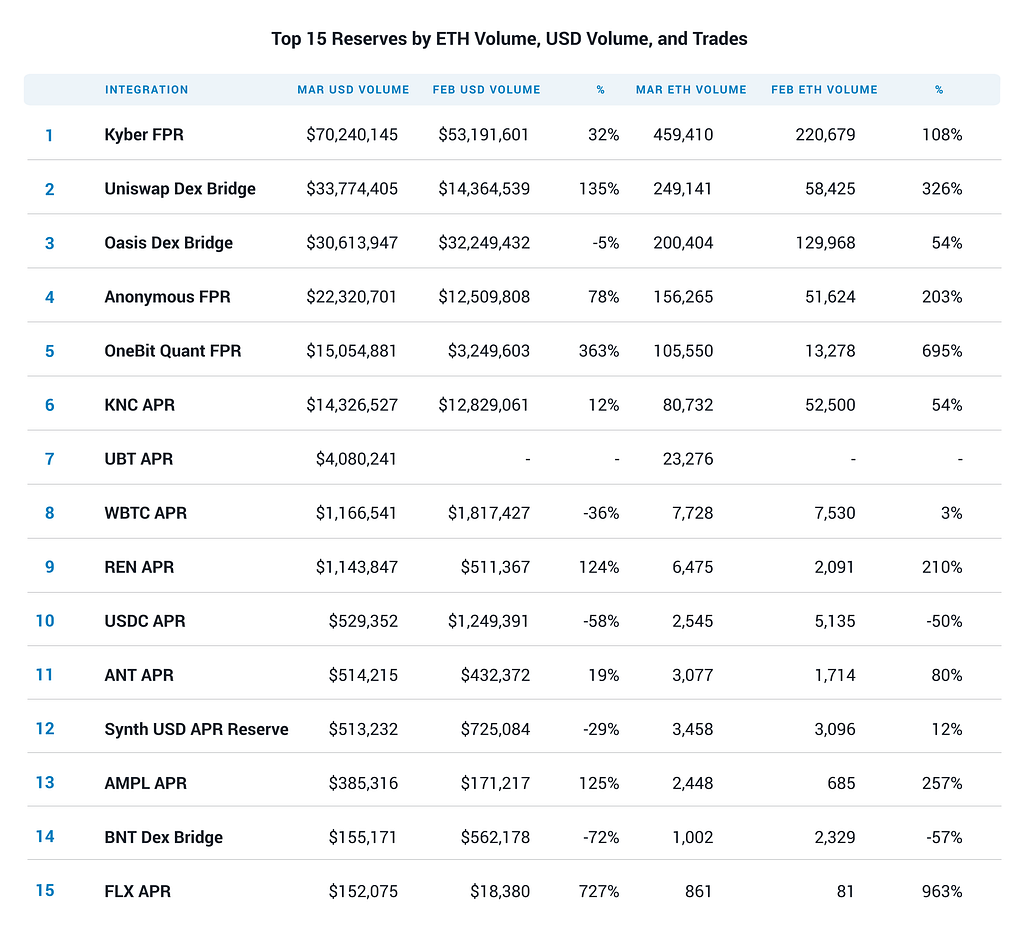Click the 105,550 Mar ETH volume

click(683, 351)
